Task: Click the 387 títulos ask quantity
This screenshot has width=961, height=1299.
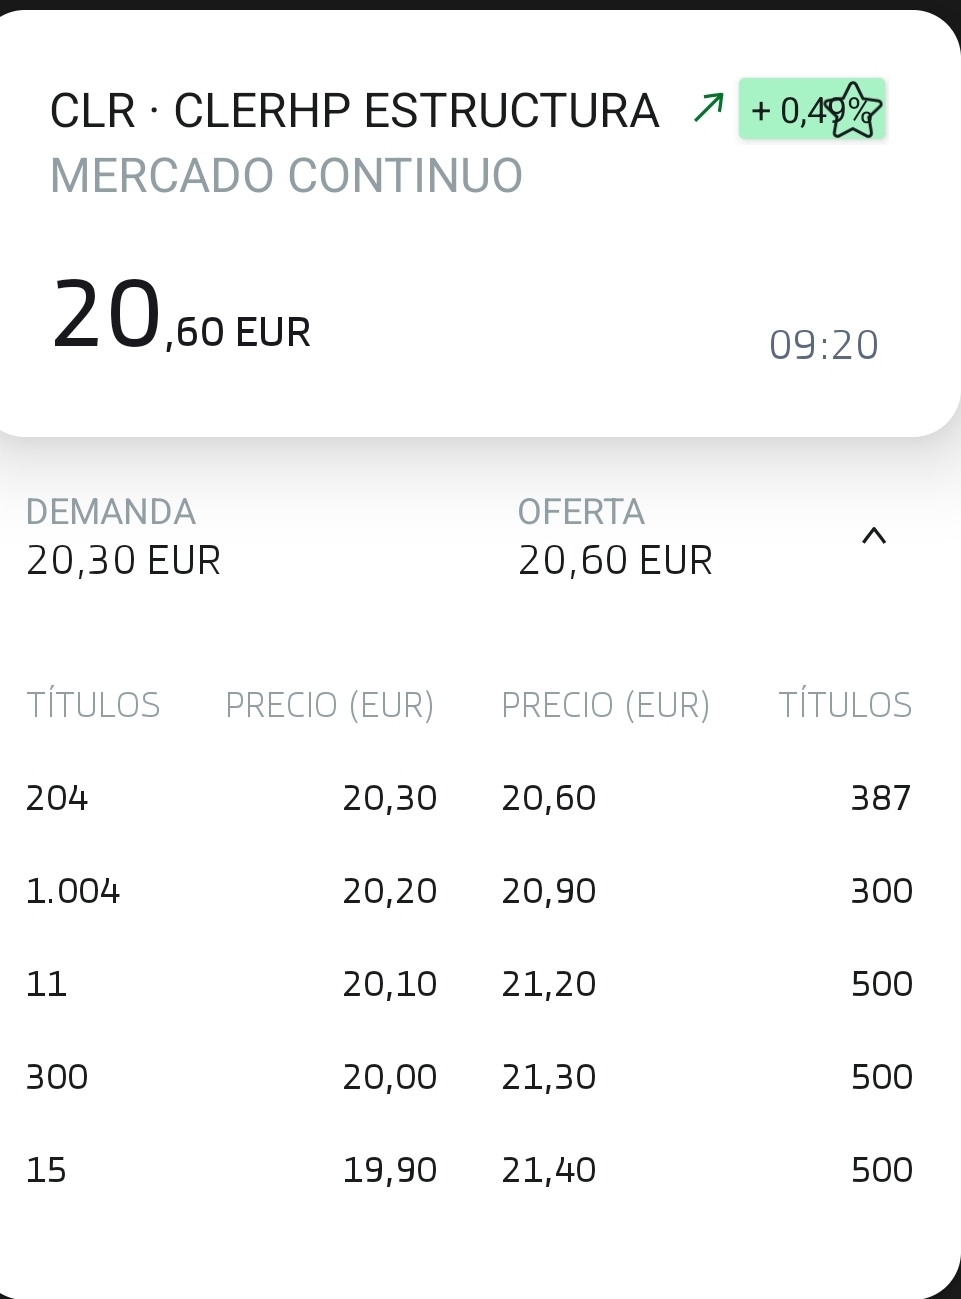Action: (881, 798)
